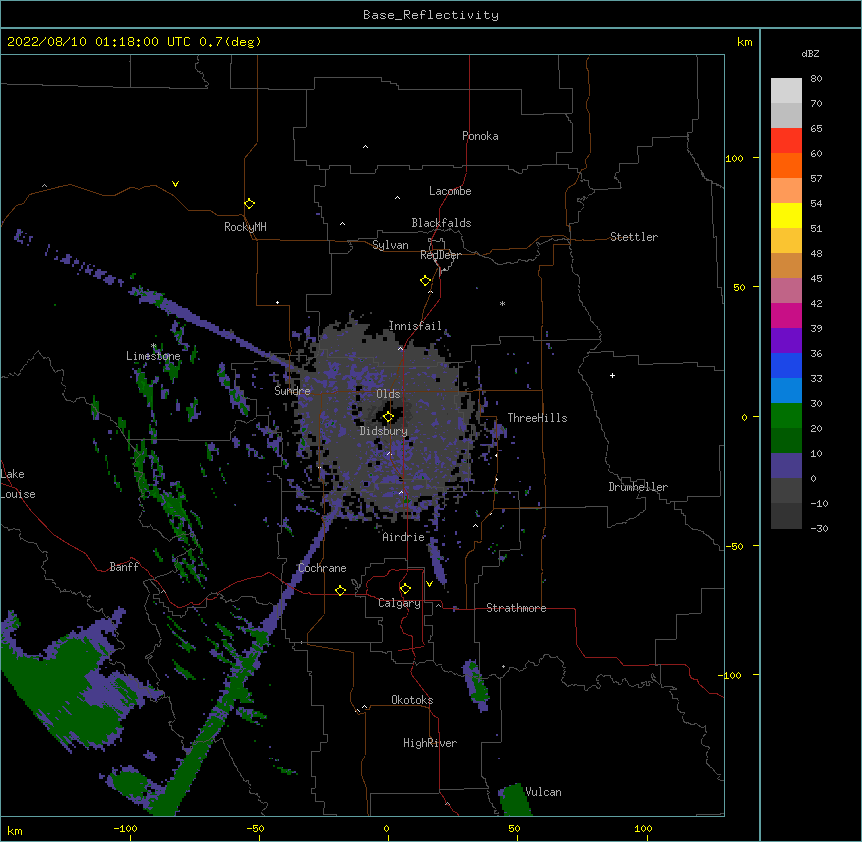862x842 pixels.
Task: Click the yellow V marker northwest of RockyMH
Action: coord(175,184)
